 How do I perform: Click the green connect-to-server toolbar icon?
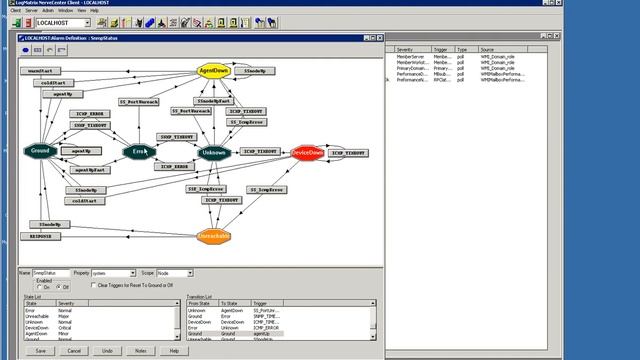coord(17,23)
